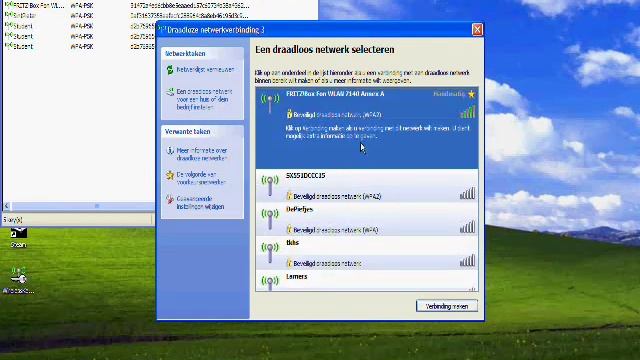The width and height of the screenshot is (640, 360).
Task: Click signal strength bars of SX551DCCC35
Action: coord(468,193)
